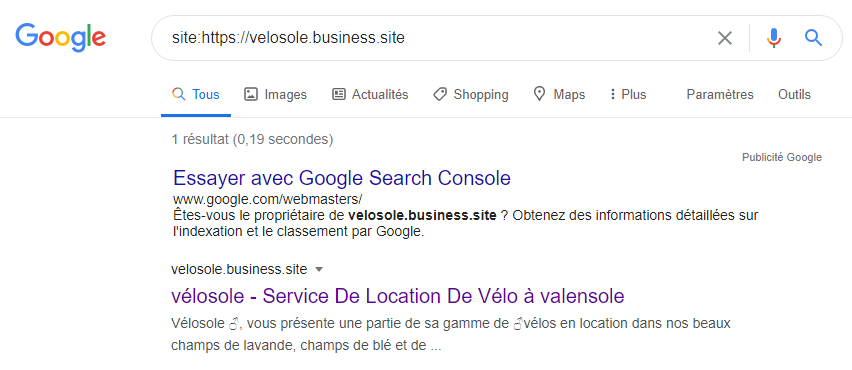
Task: Click www.google.com/webmasters/ URL text
Action: click(267, 198)
